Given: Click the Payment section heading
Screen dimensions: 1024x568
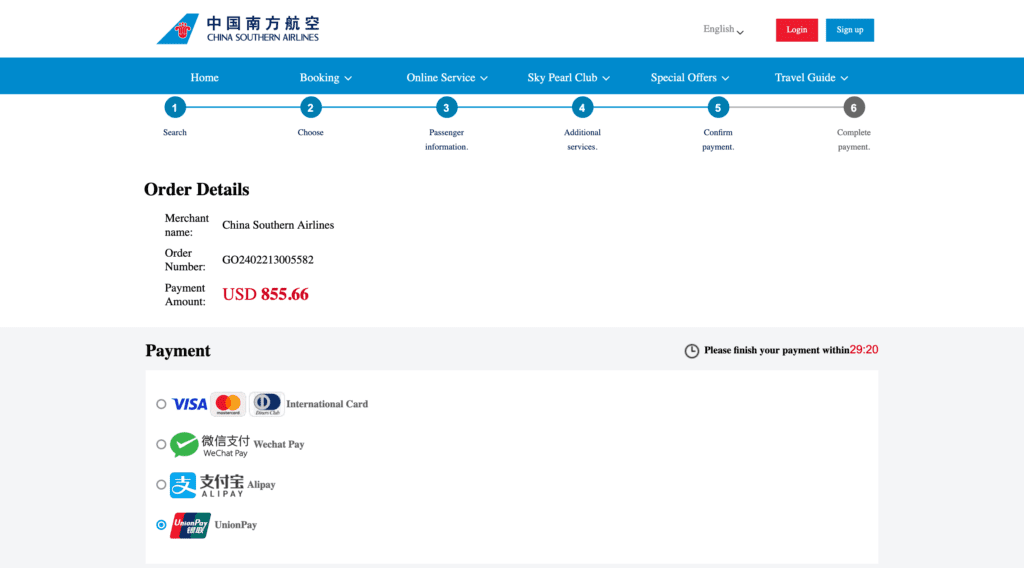Looking at the screenshot, I should pos(178,351).
